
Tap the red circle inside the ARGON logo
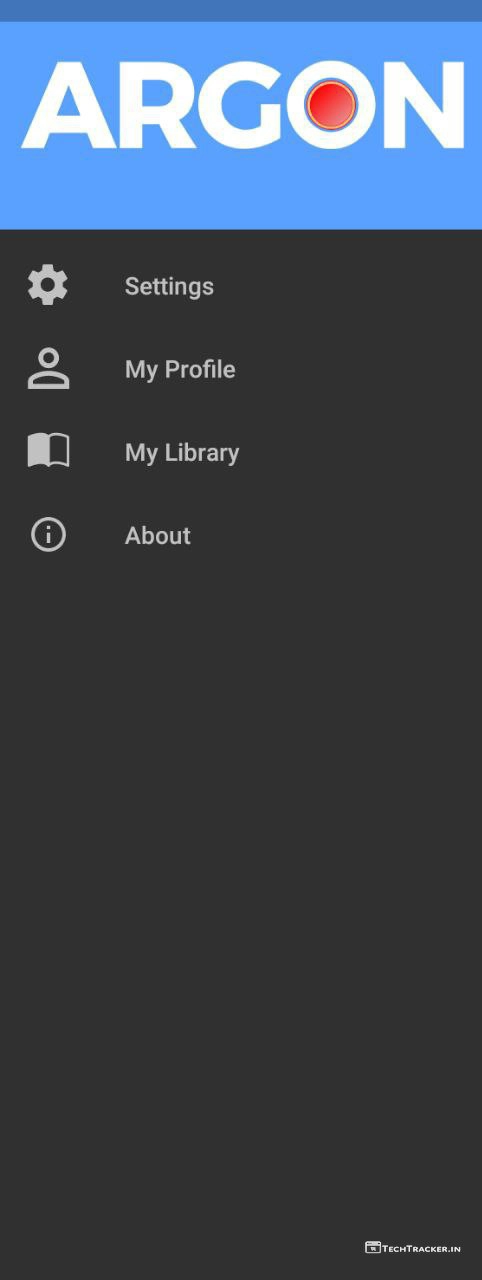pyautogui.click(x=331, y=105)
